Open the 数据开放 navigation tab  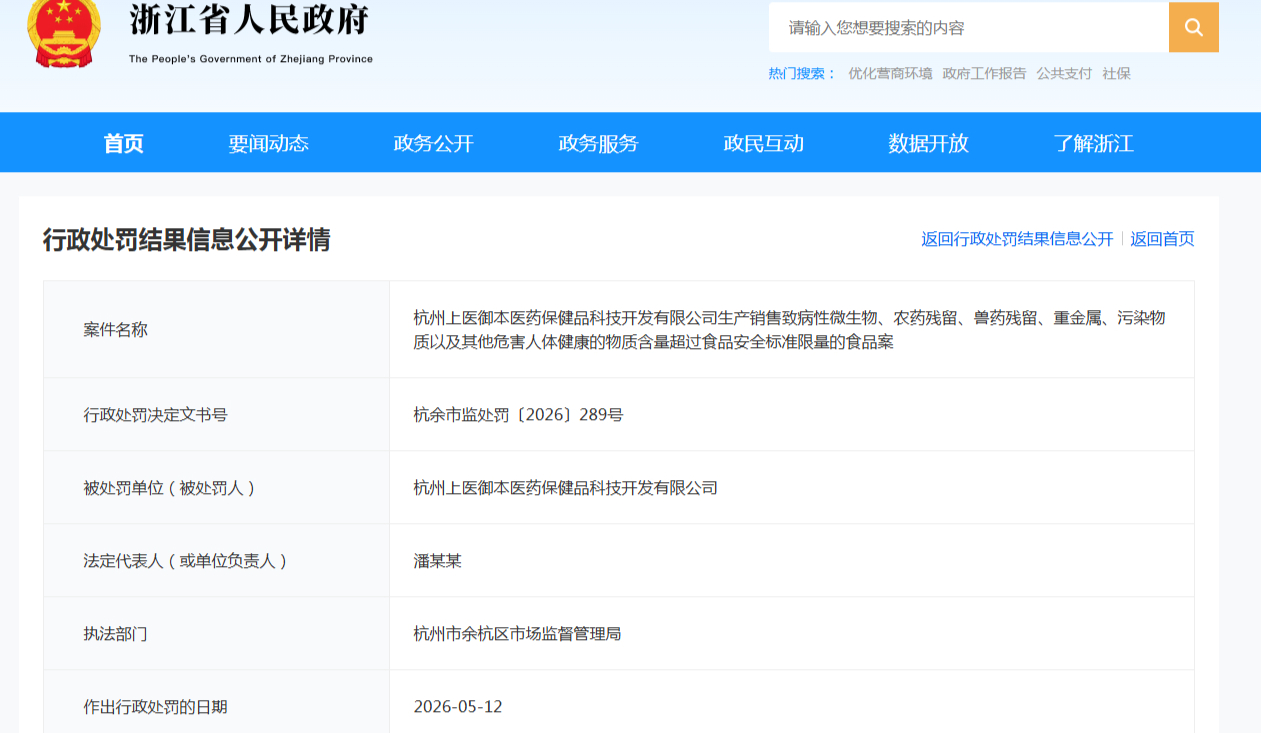coord(928,143)
